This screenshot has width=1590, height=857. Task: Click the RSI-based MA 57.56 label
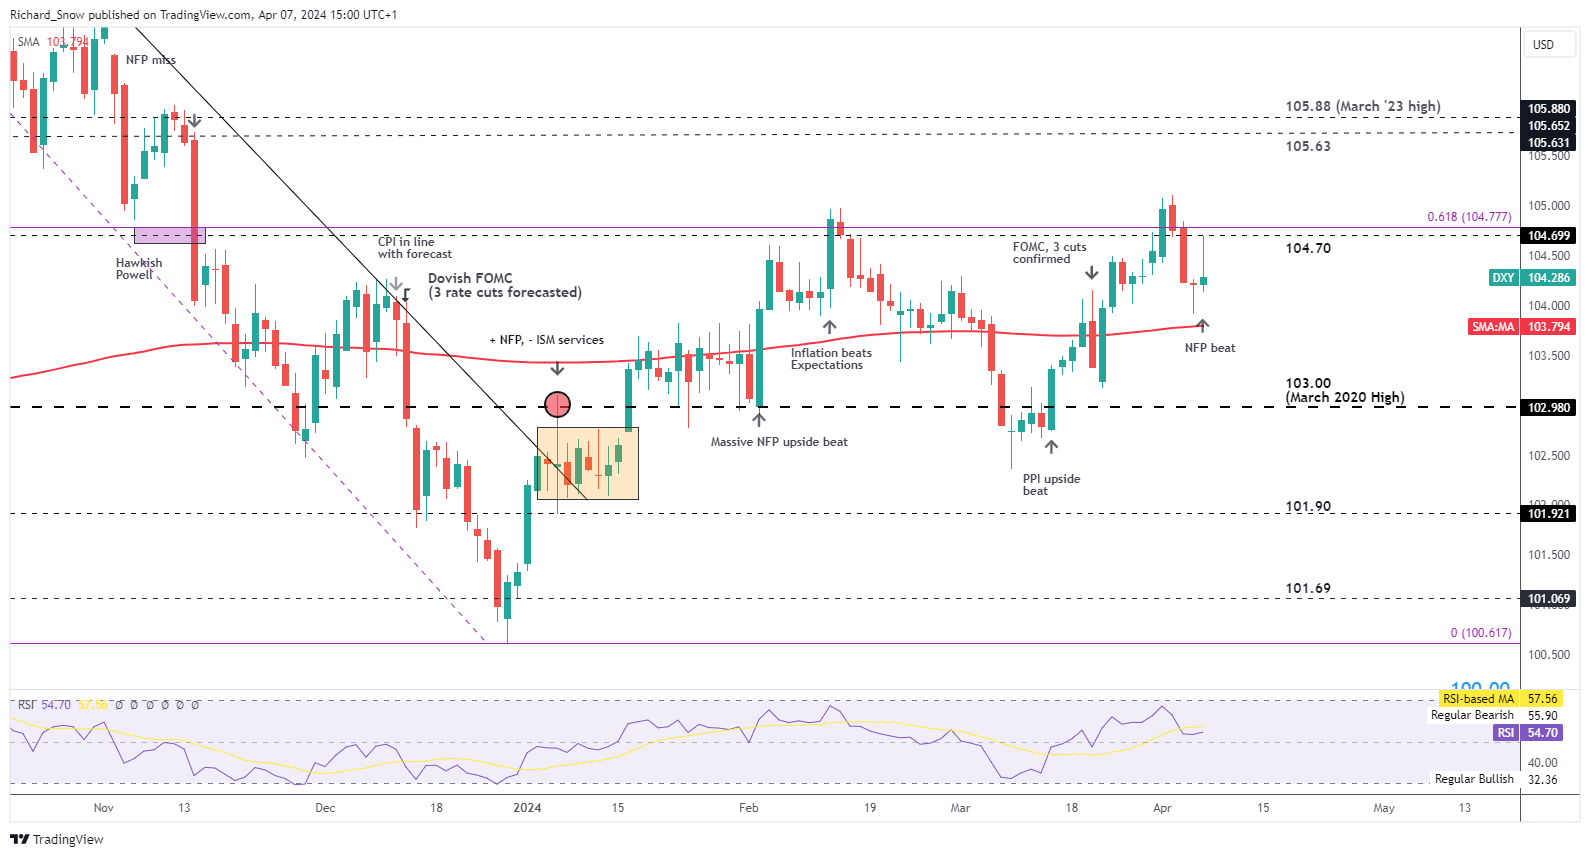point(1501,699)
